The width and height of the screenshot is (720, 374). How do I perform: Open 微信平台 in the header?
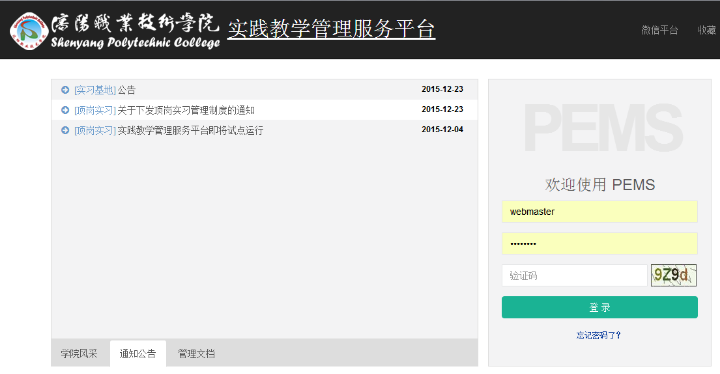click(659, 30)
